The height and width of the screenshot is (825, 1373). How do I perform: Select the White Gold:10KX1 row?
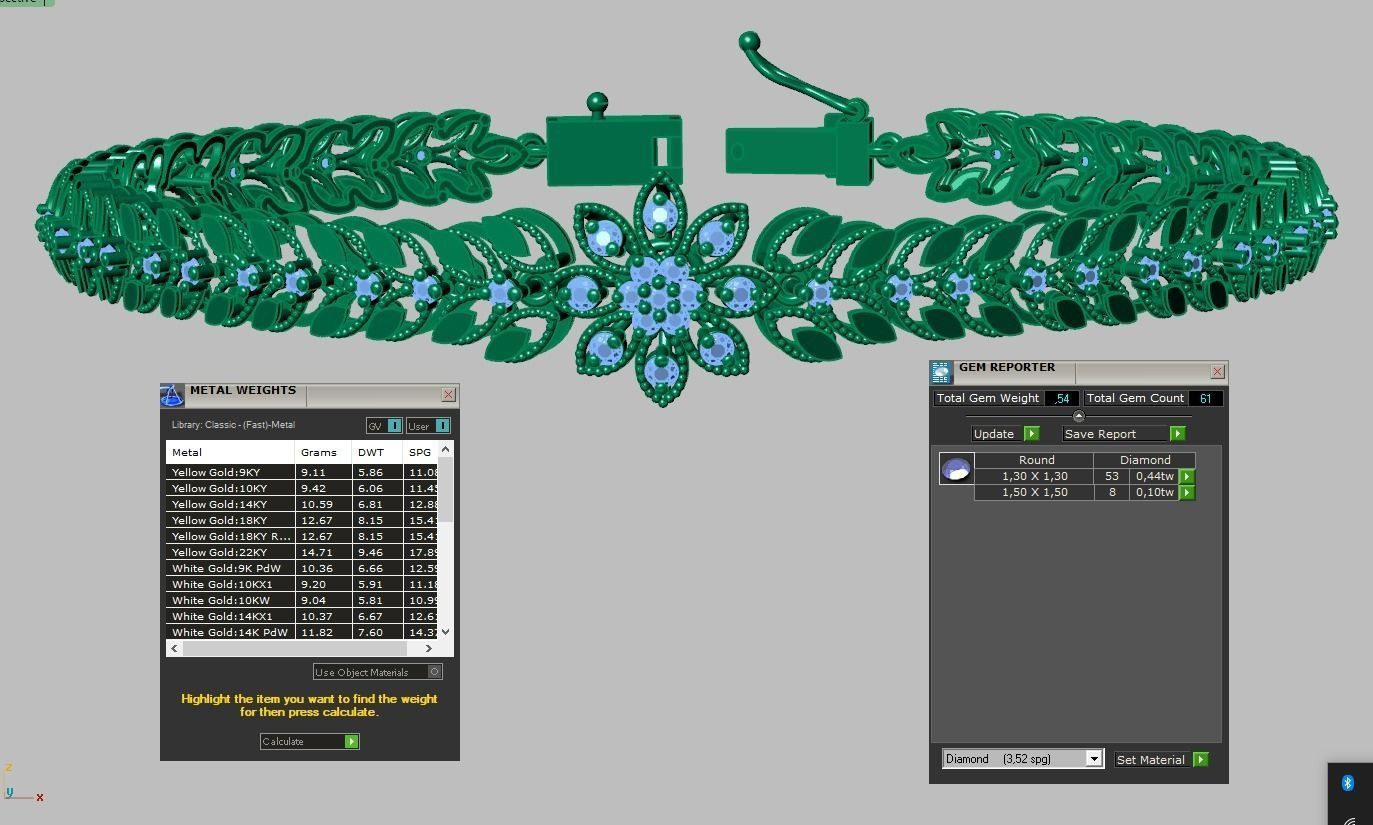(x=302, y=584)
